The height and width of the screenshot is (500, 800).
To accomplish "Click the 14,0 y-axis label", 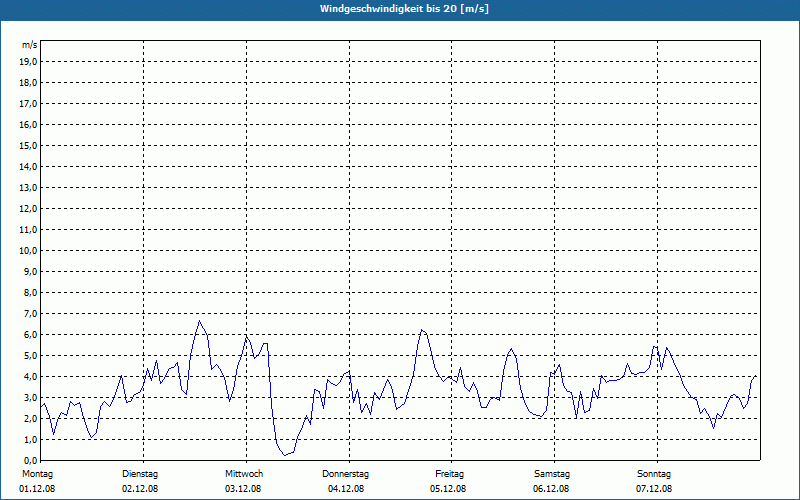I will [28, 166].
